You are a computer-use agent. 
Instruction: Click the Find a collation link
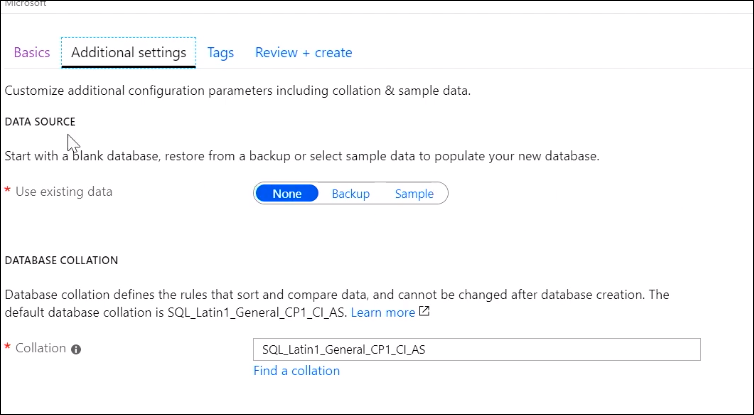pyautogui.click(x=297, y=370)
